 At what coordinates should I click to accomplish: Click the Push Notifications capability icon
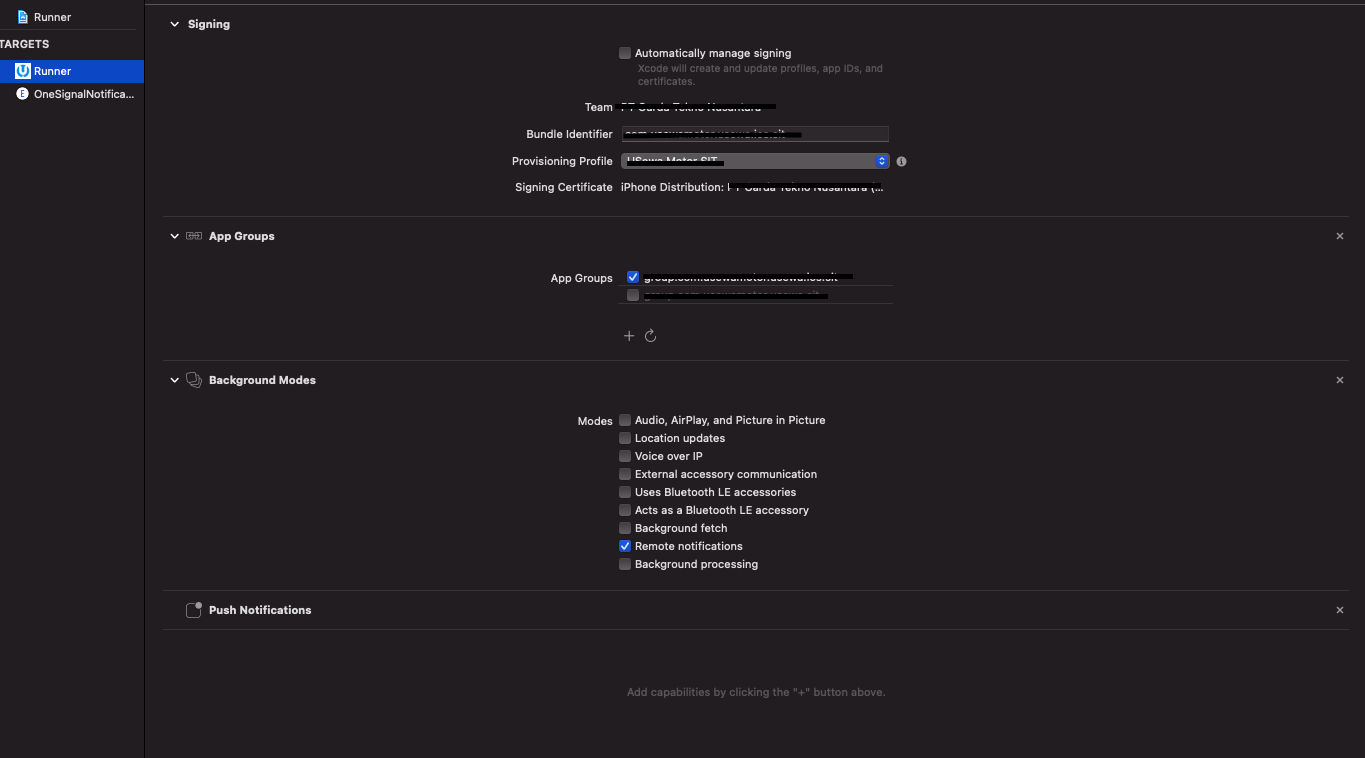[x=193, y=609]
